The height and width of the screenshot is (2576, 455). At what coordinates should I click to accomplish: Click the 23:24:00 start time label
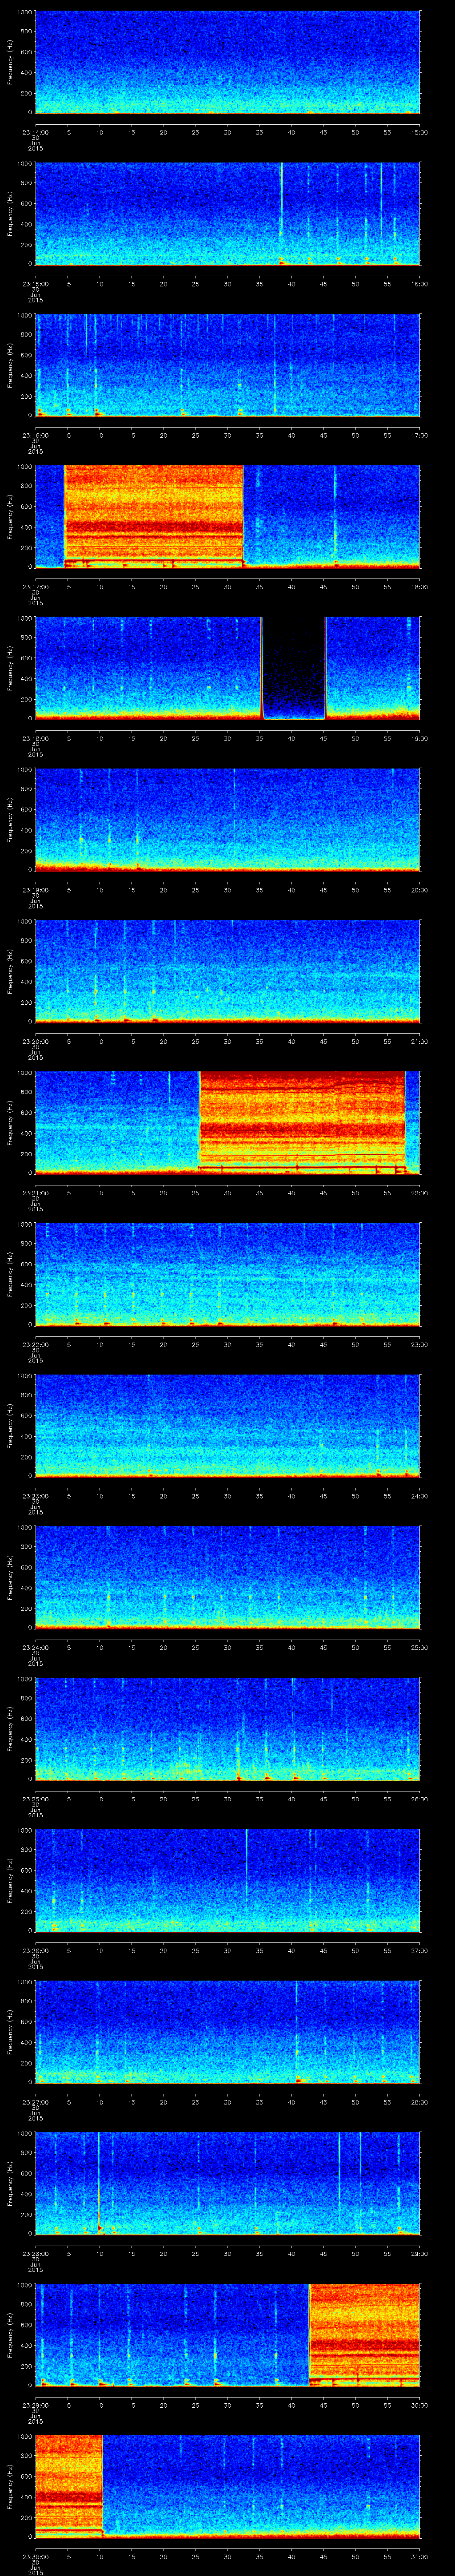pyautogui.click(x=35, y=1647)
